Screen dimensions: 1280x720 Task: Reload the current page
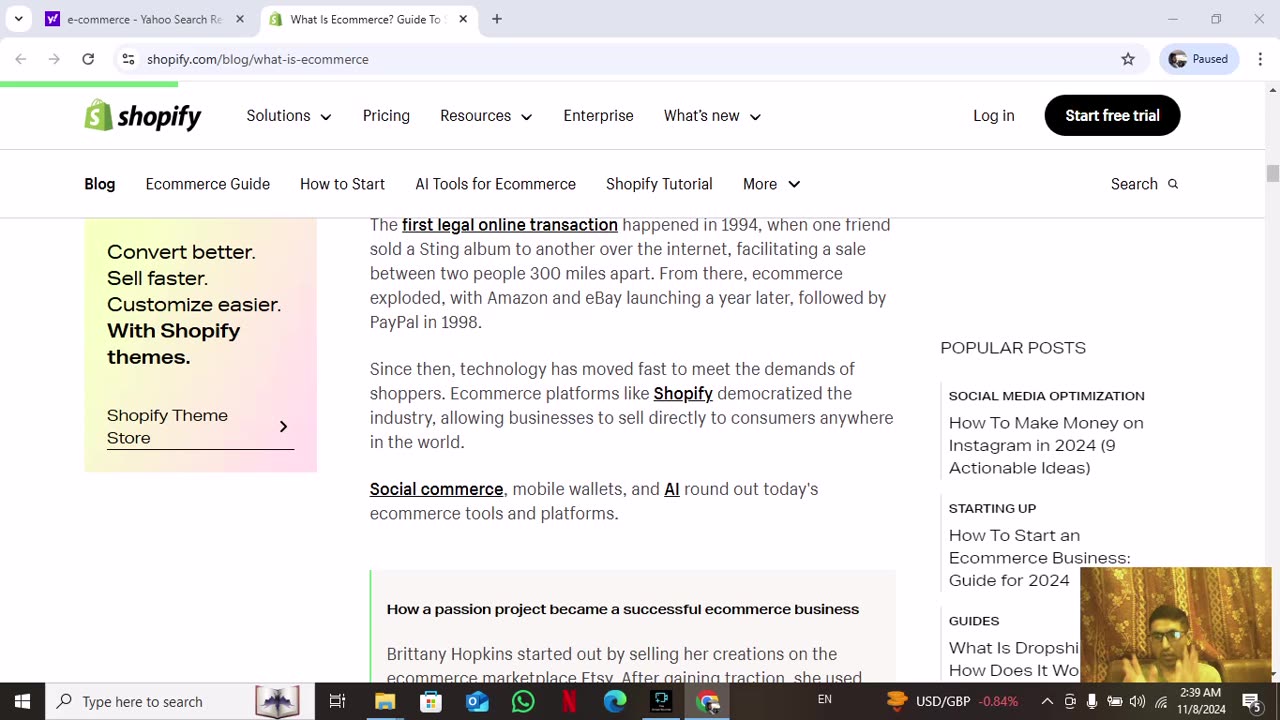click(x=88, y=59)
